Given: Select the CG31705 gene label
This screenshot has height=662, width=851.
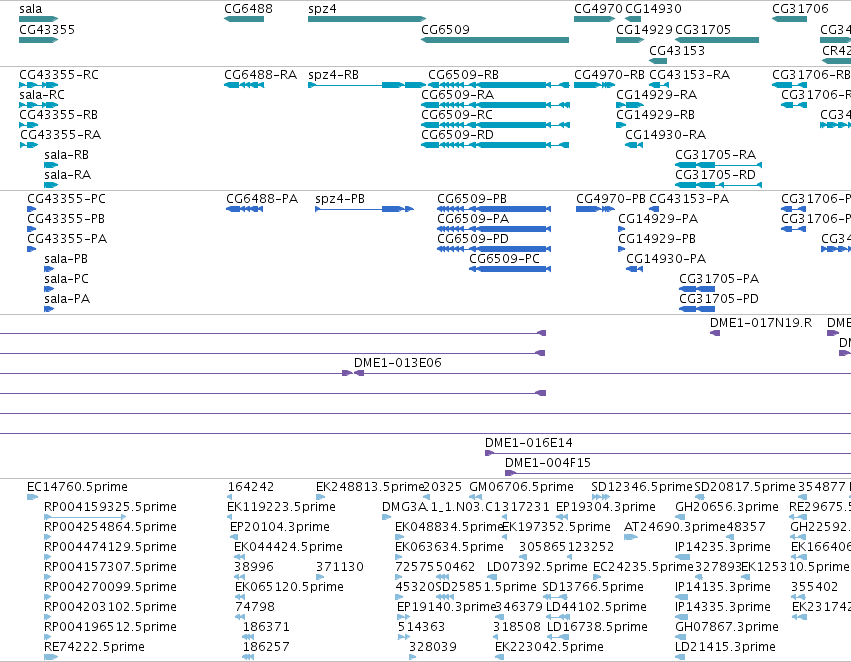Looking at the screenshot, I should [x=703, y=29].
